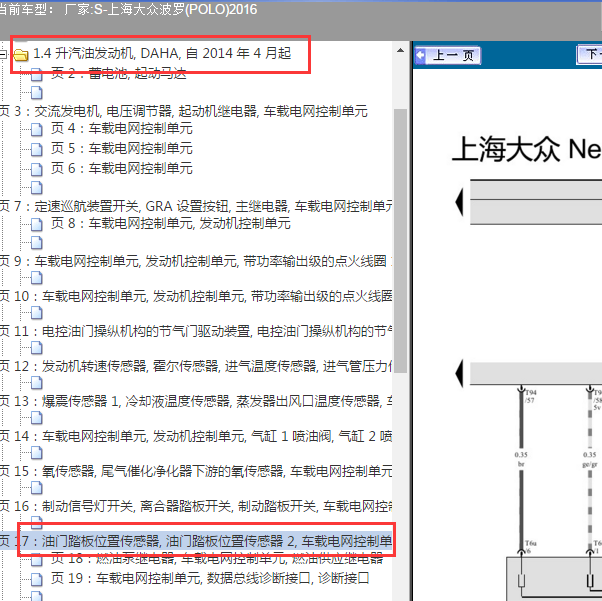The height and width of the screenshot is (601, 602).
Task: Open the 1.4 升汽油发动机 DAHA folder icon
Action: (21, 55)
